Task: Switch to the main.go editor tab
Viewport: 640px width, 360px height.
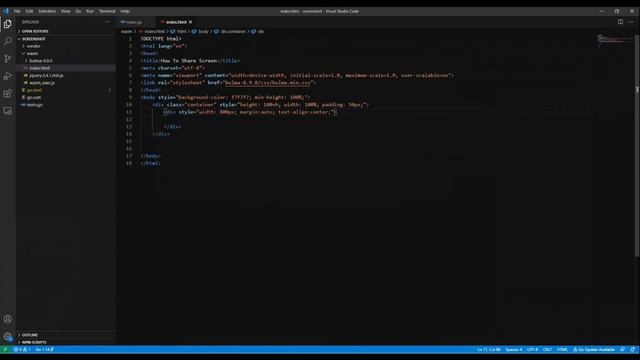Action: coord(136,22)
